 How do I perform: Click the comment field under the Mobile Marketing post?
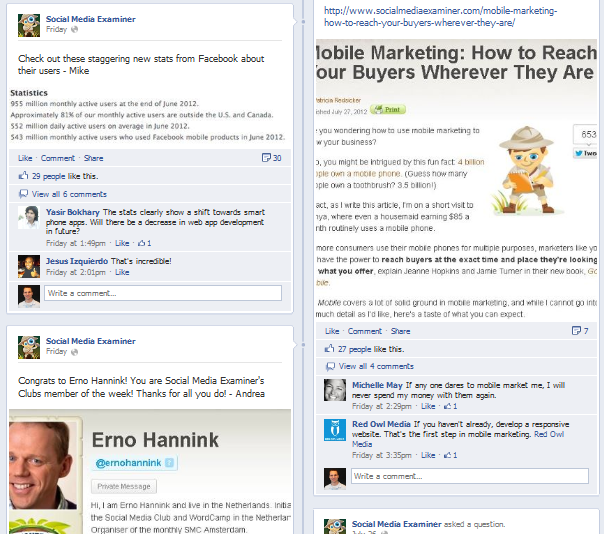coord(470,476)
